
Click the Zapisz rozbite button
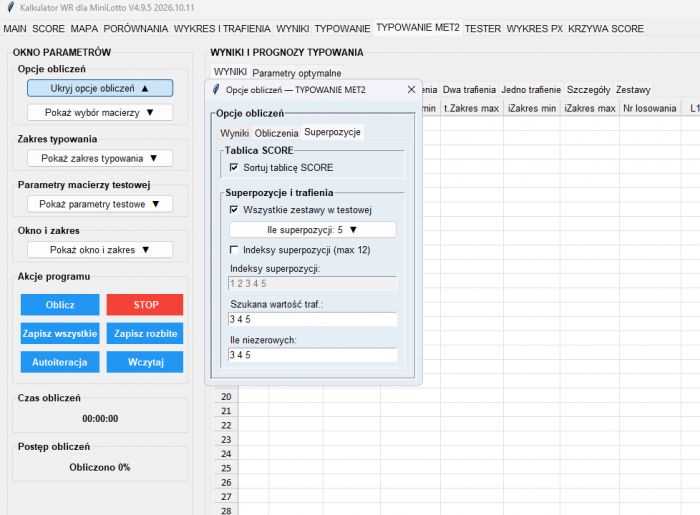145,333
